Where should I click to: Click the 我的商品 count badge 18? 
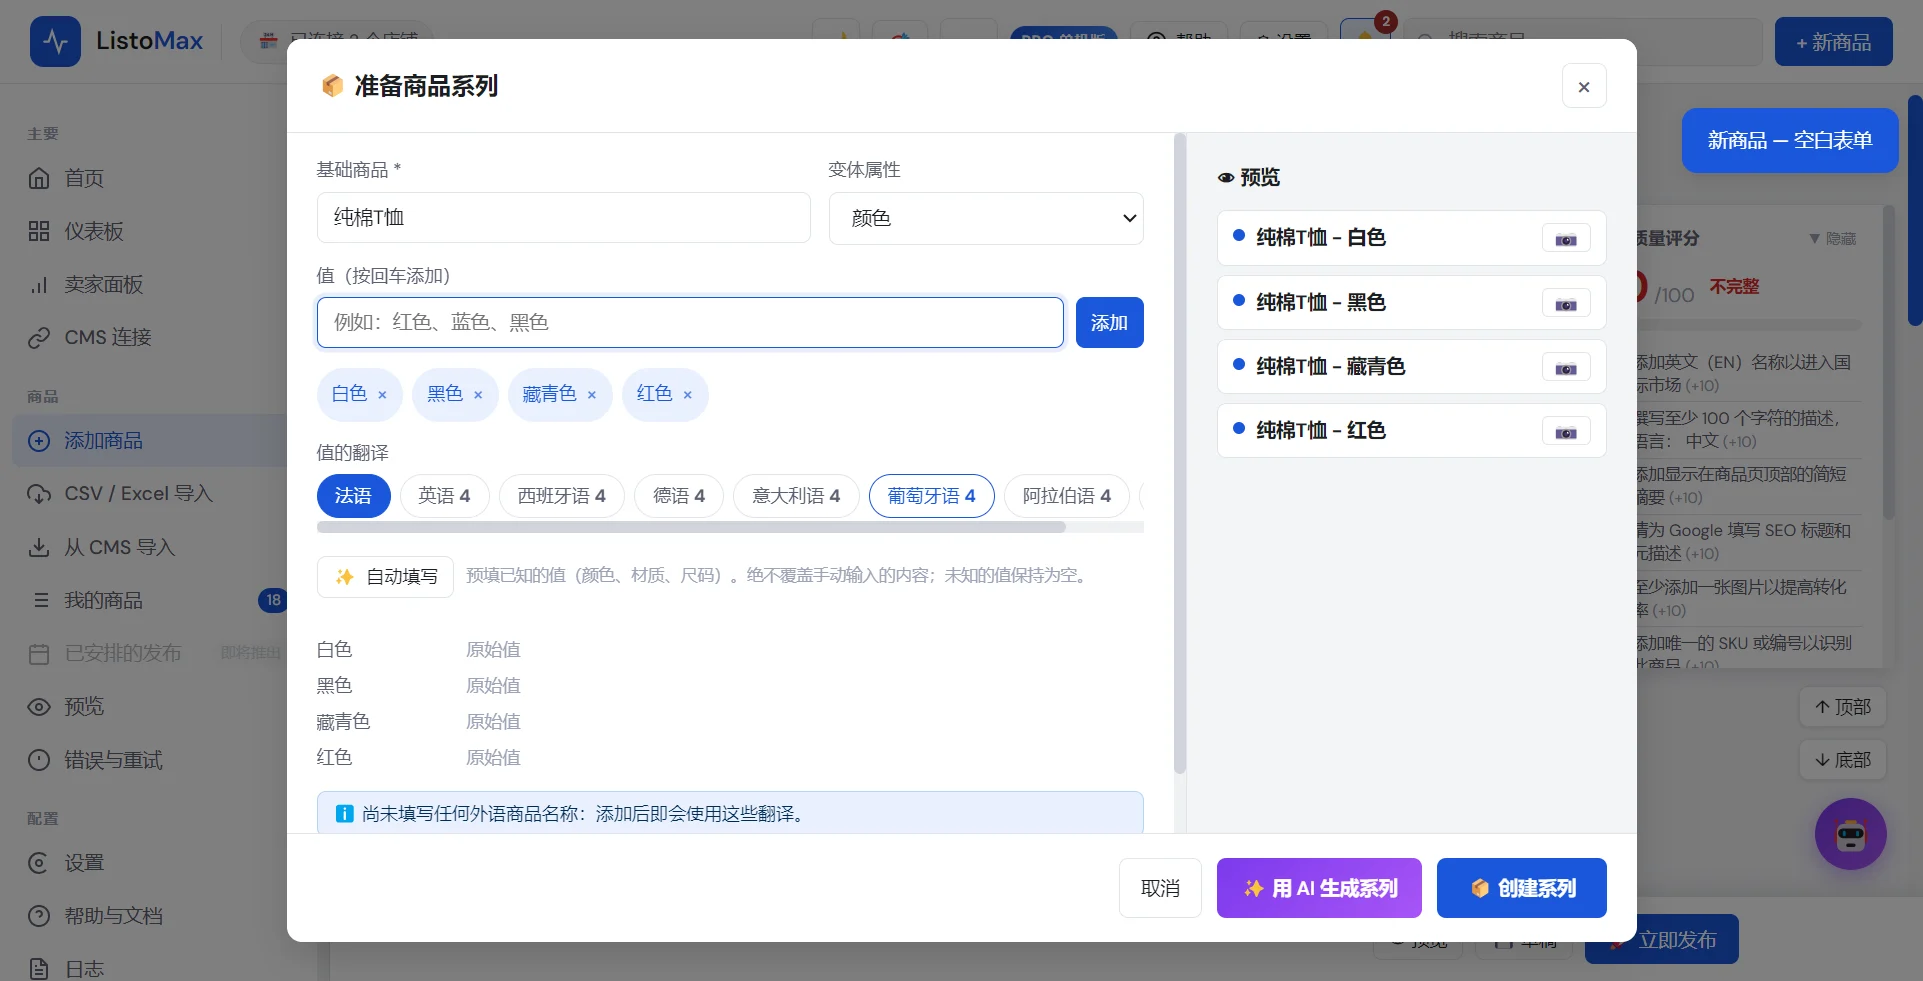[x=273, y=600]
